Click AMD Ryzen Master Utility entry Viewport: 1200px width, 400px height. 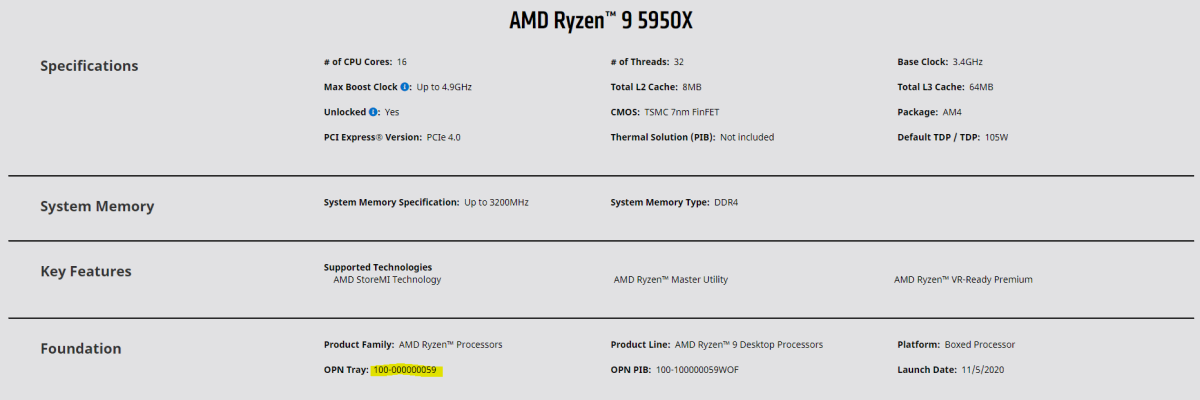tap(671, 280)
